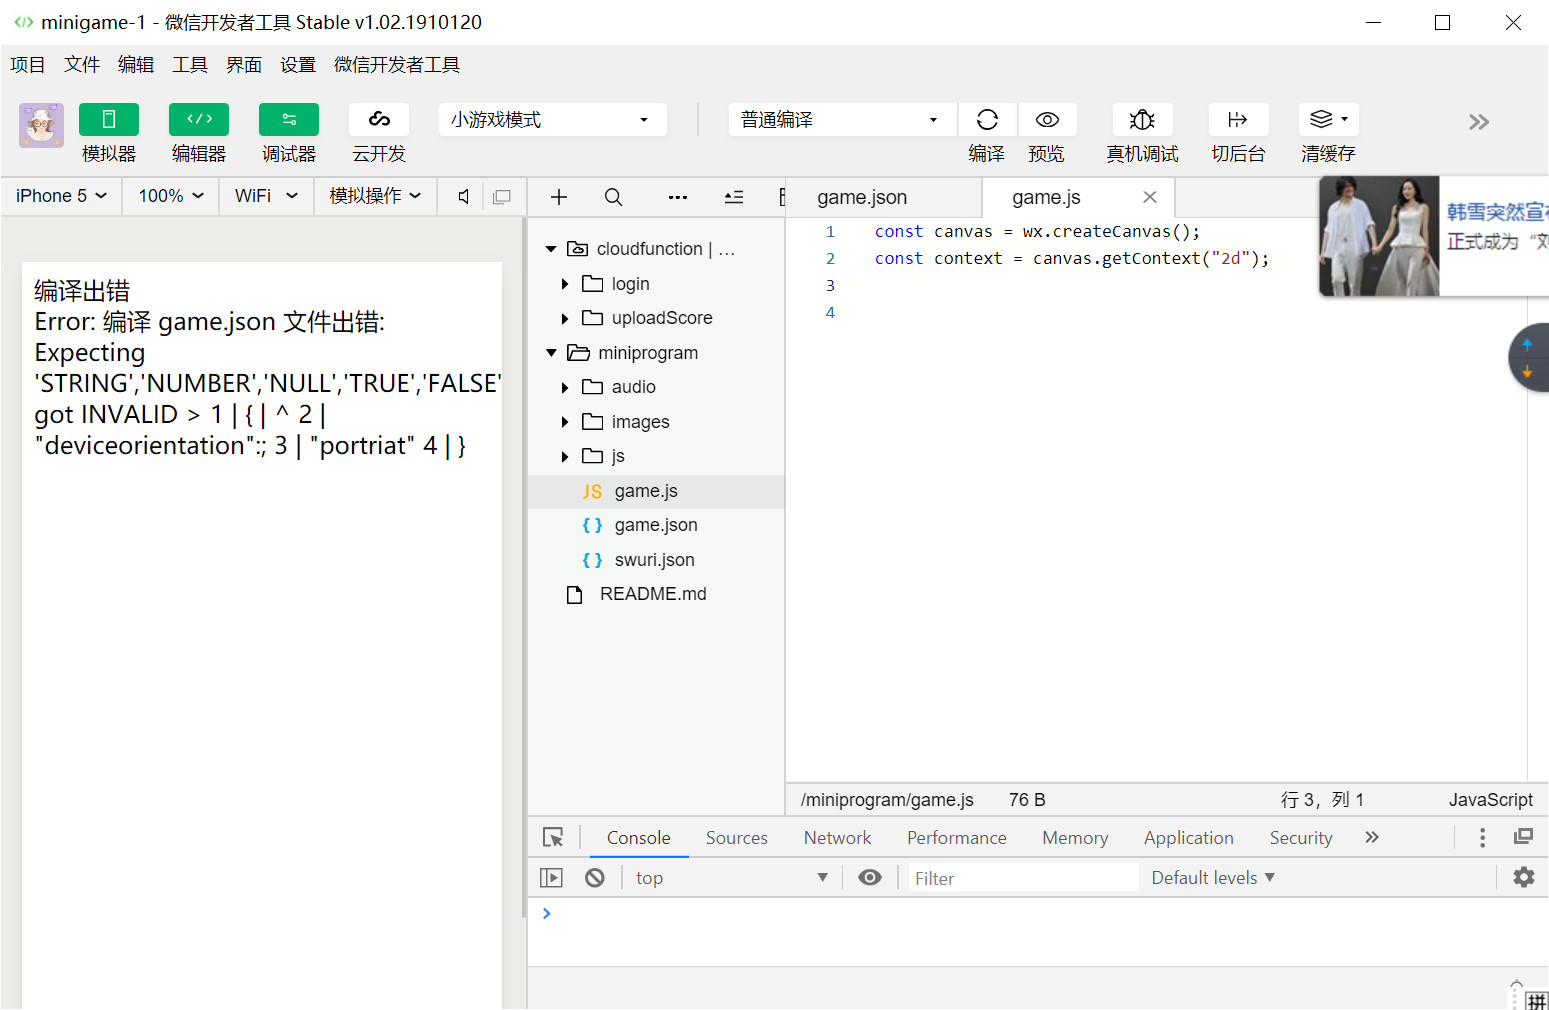The image size is (1549, 1010).
Task: Mute the simulator sound speaker icon
Action: (463, 197)
